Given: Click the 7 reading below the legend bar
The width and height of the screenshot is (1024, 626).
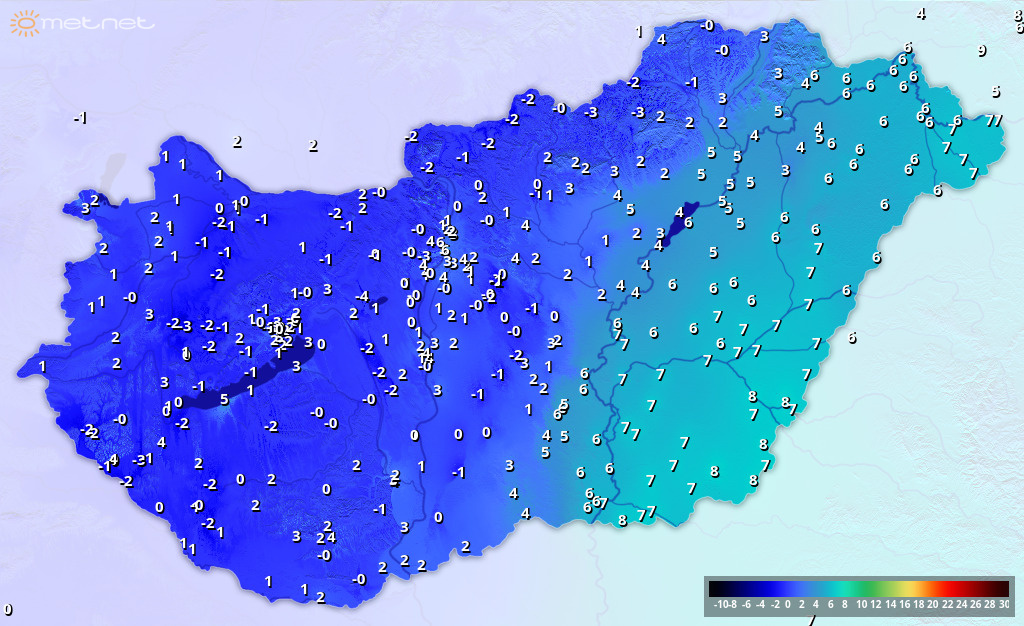Looking at the screenshot, I should click(812, 621).
